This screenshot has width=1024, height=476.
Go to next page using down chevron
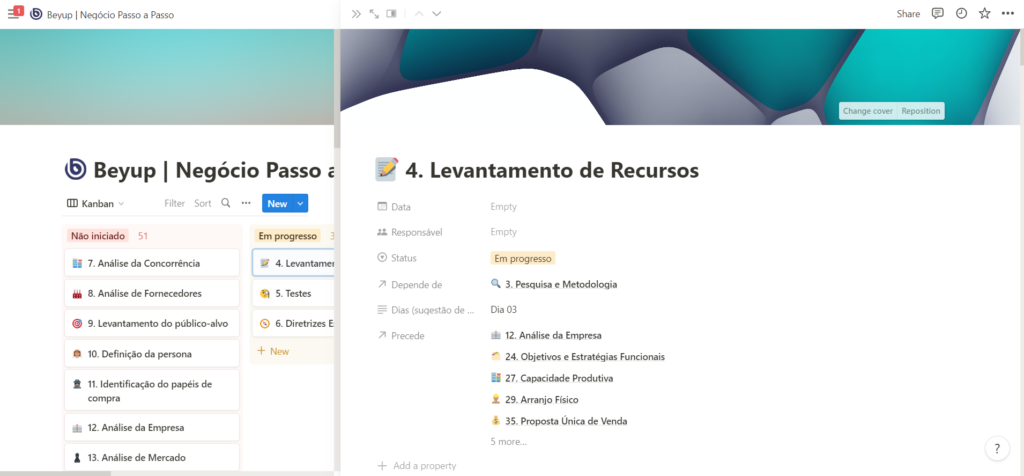click(x=436, y=14)
